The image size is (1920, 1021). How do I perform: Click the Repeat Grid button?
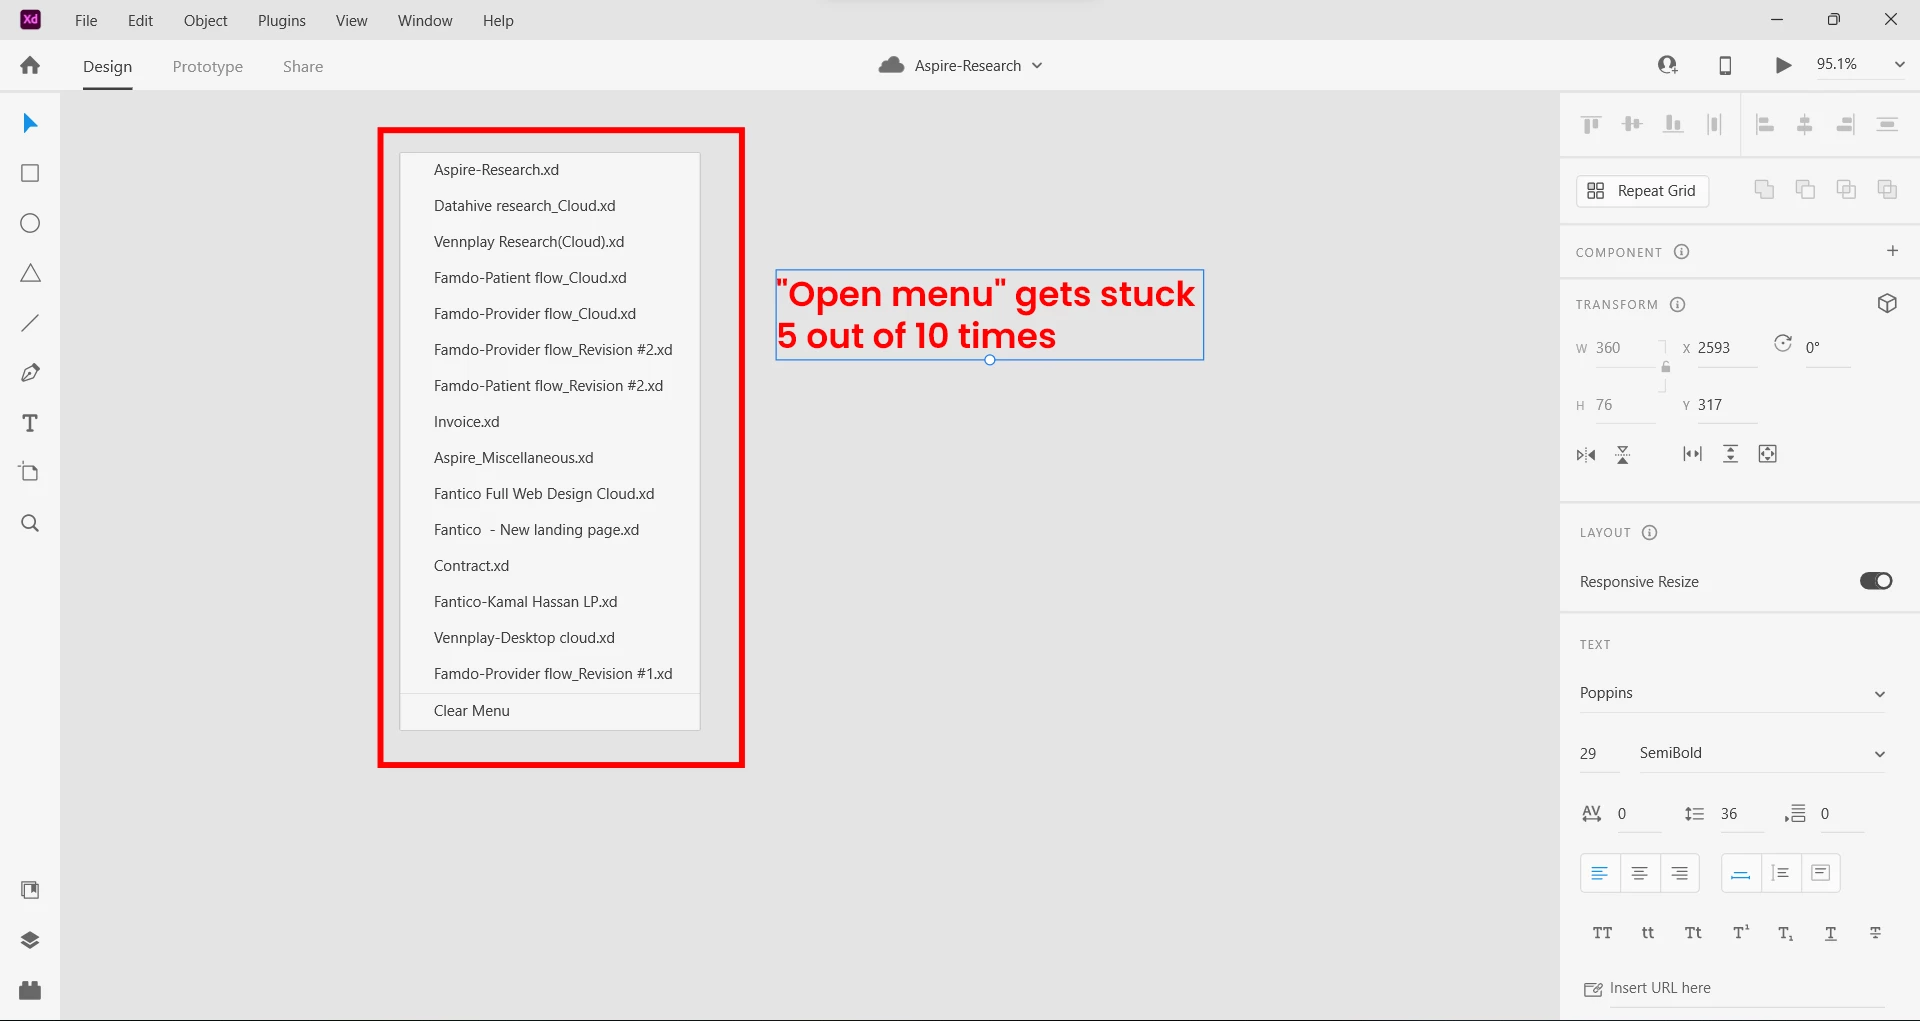(x=1643, y=191)
